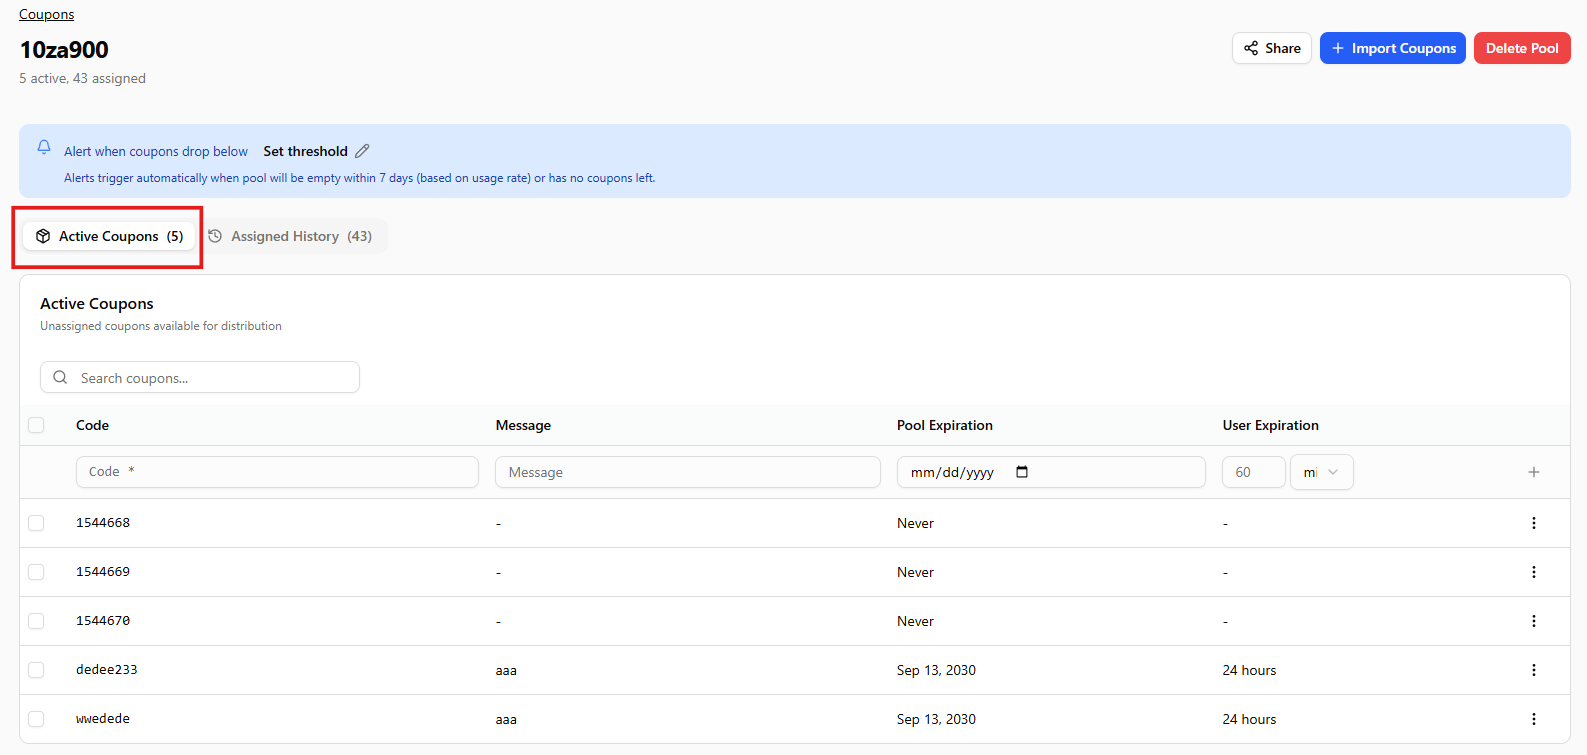Select checkbox for coupon 1544670
Viewport: 1587px width, 755px height.
coord(36,621)
